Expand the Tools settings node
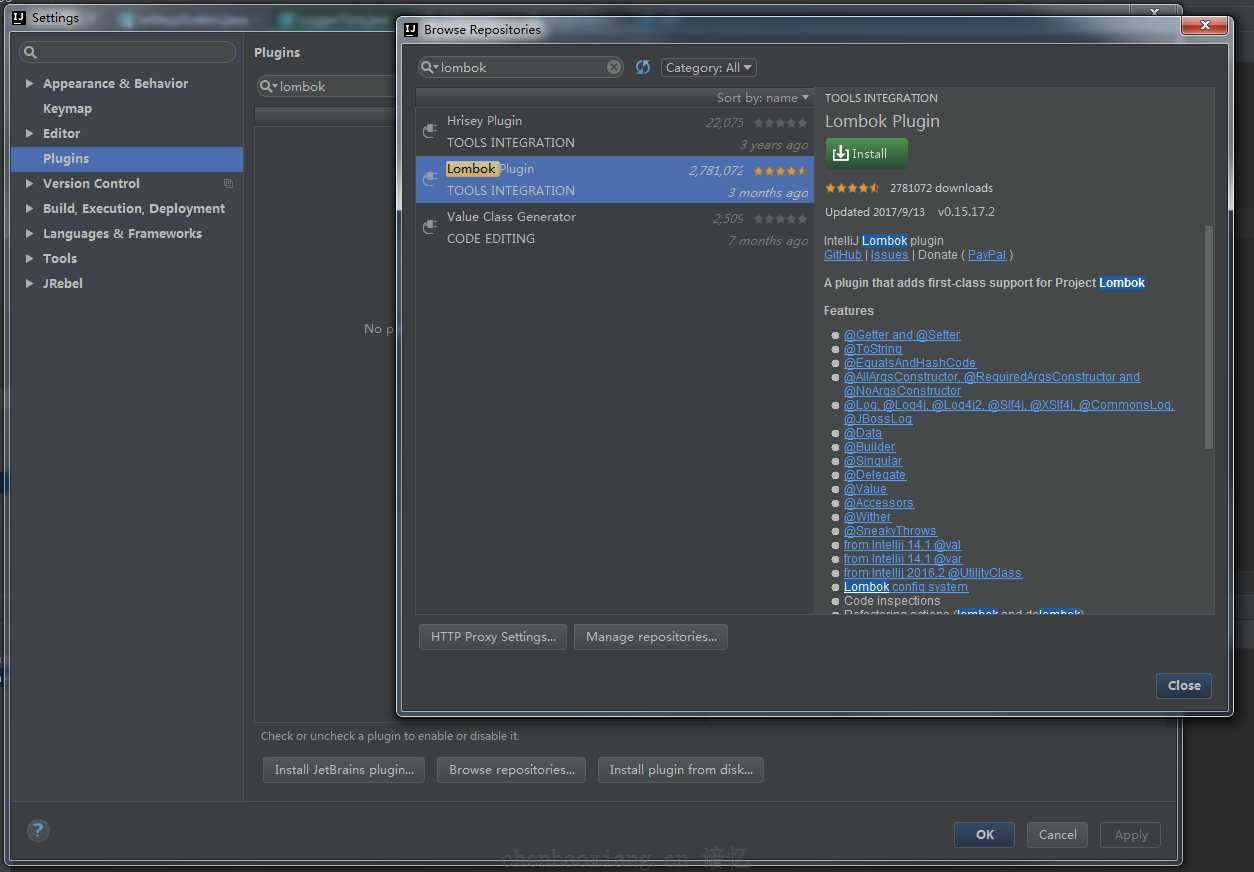Viewport: 1254px width, 872px height. (x=30, y=258)
